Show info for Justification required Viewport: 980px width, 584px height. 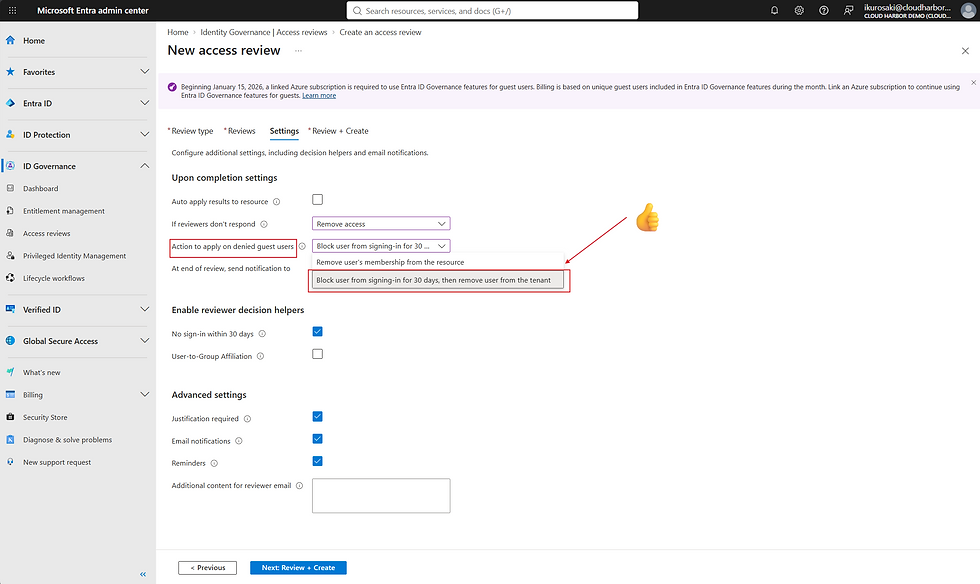coord(248,419)
